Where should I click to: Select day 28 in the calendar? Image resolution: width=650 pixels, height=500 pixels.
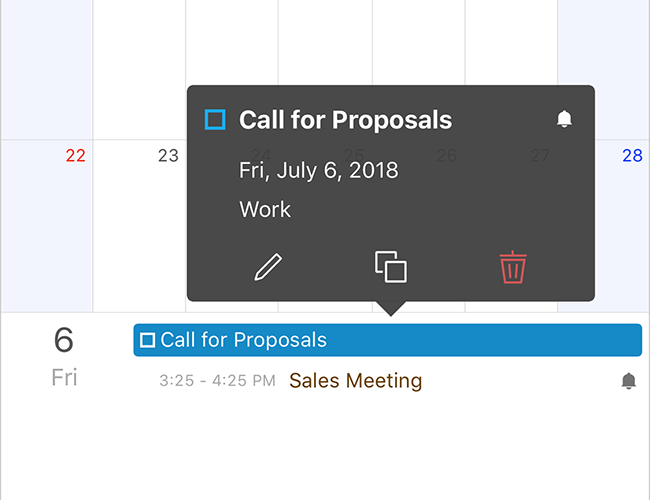632,156
